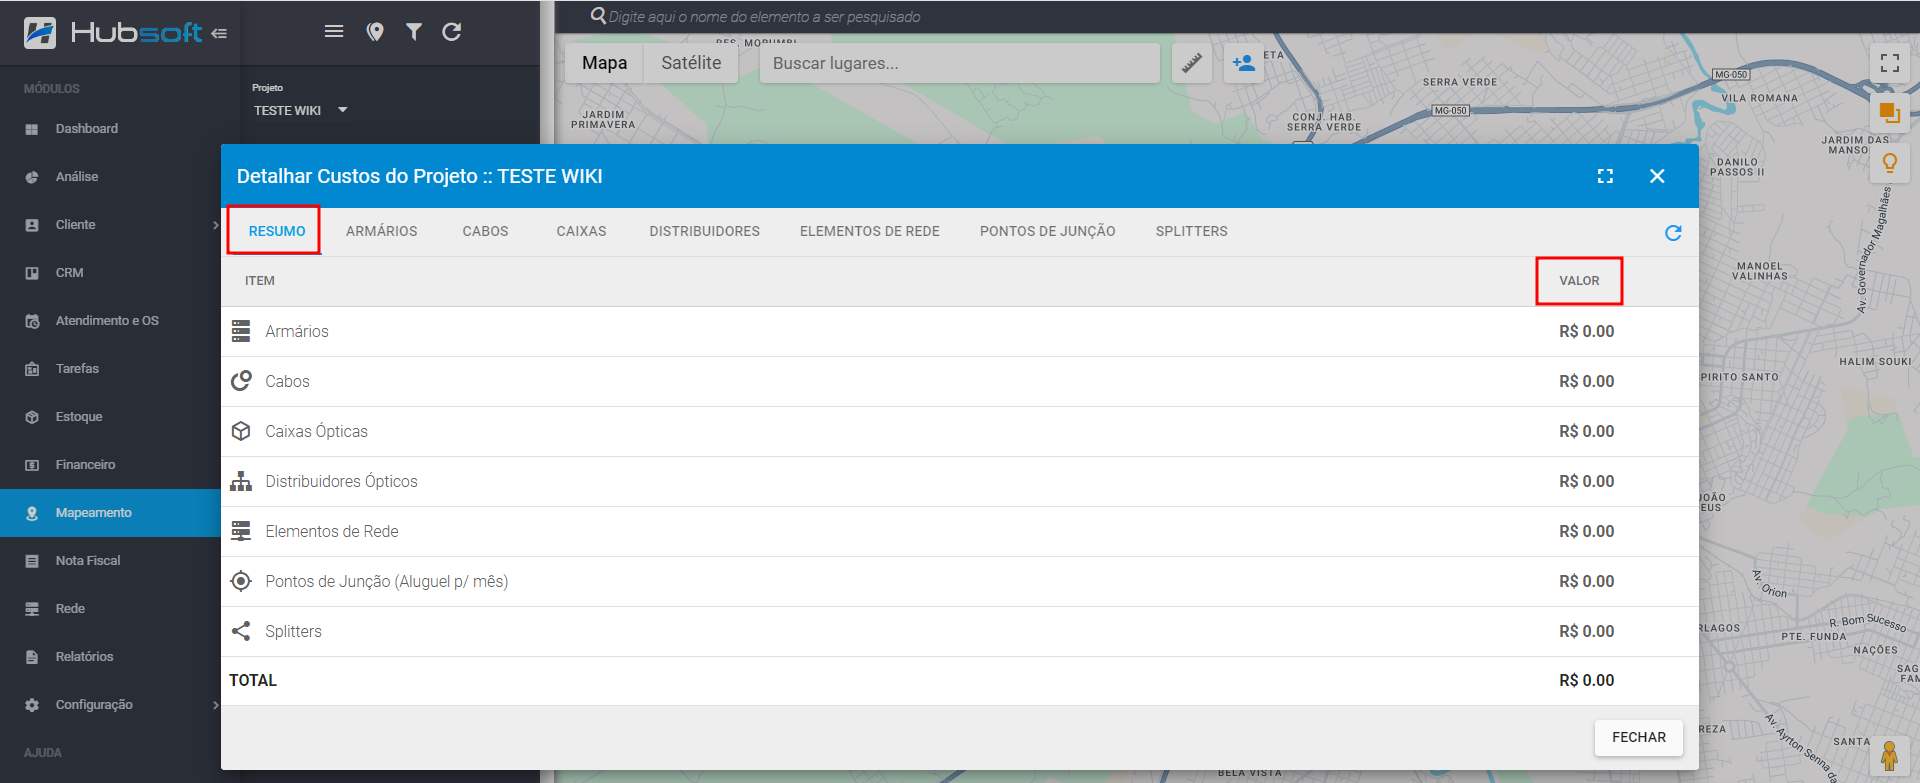Click the Pontos de Junção (Aluguel p/ mês) label
This screenshot has height=783, width=1920.
pos(387,581)
